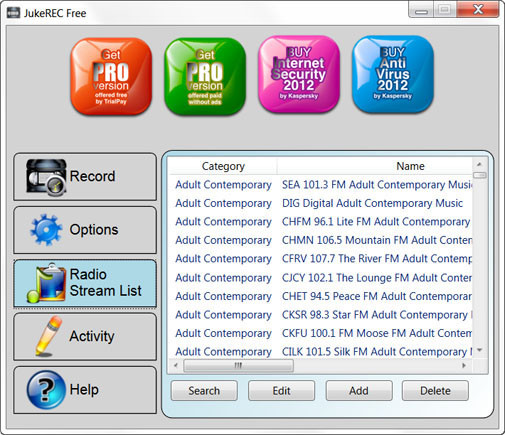
Task: Go to the Activity section label
Action: (x=92, y=336)
